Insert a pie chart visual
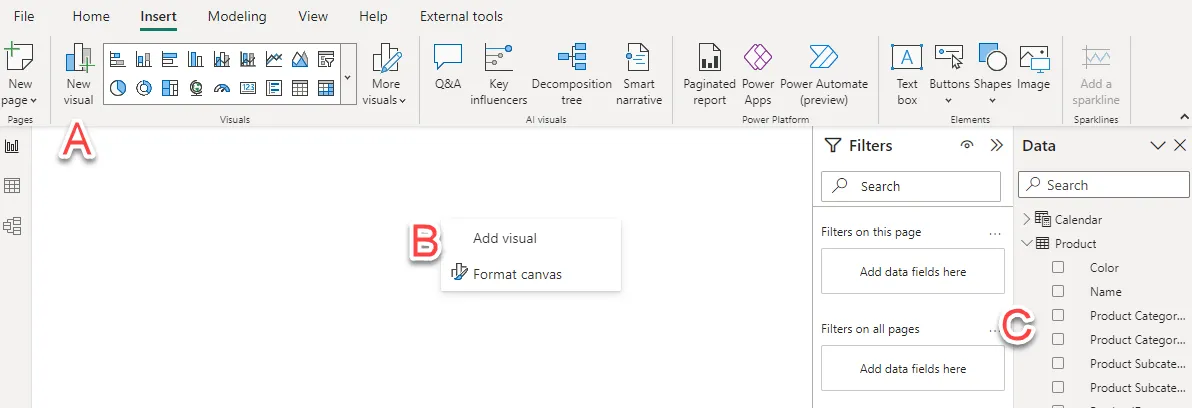Screen dimensions: 1192x408 pos(117,88)
